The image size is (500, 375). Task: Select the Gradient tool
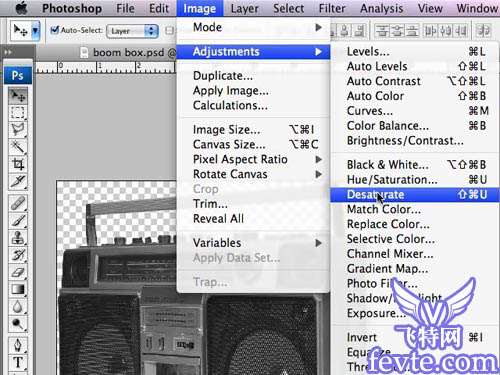(x=18, y=289)
